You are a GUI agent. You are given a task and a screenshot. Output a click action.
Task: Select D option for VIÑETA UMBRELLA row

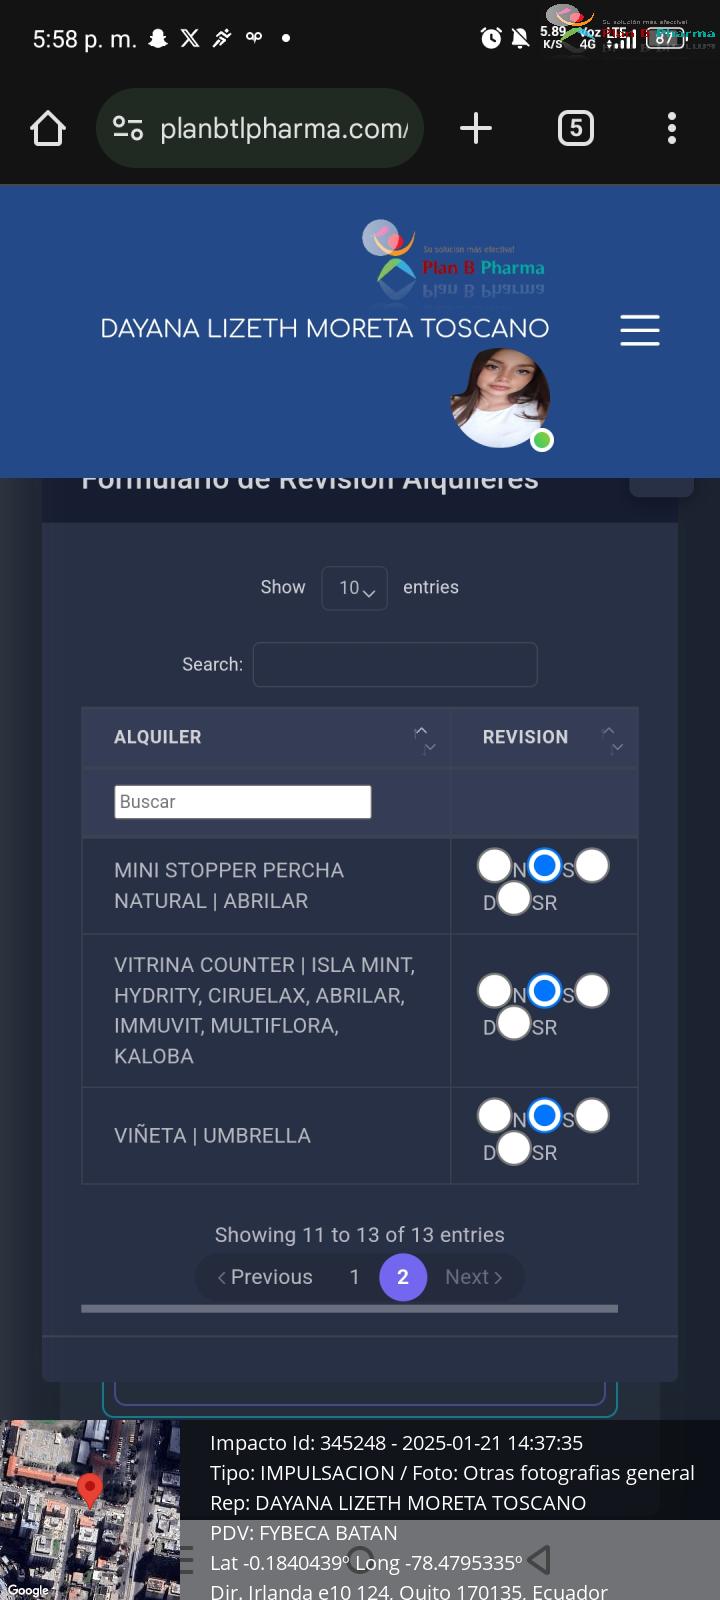[x=592, y=1115]
